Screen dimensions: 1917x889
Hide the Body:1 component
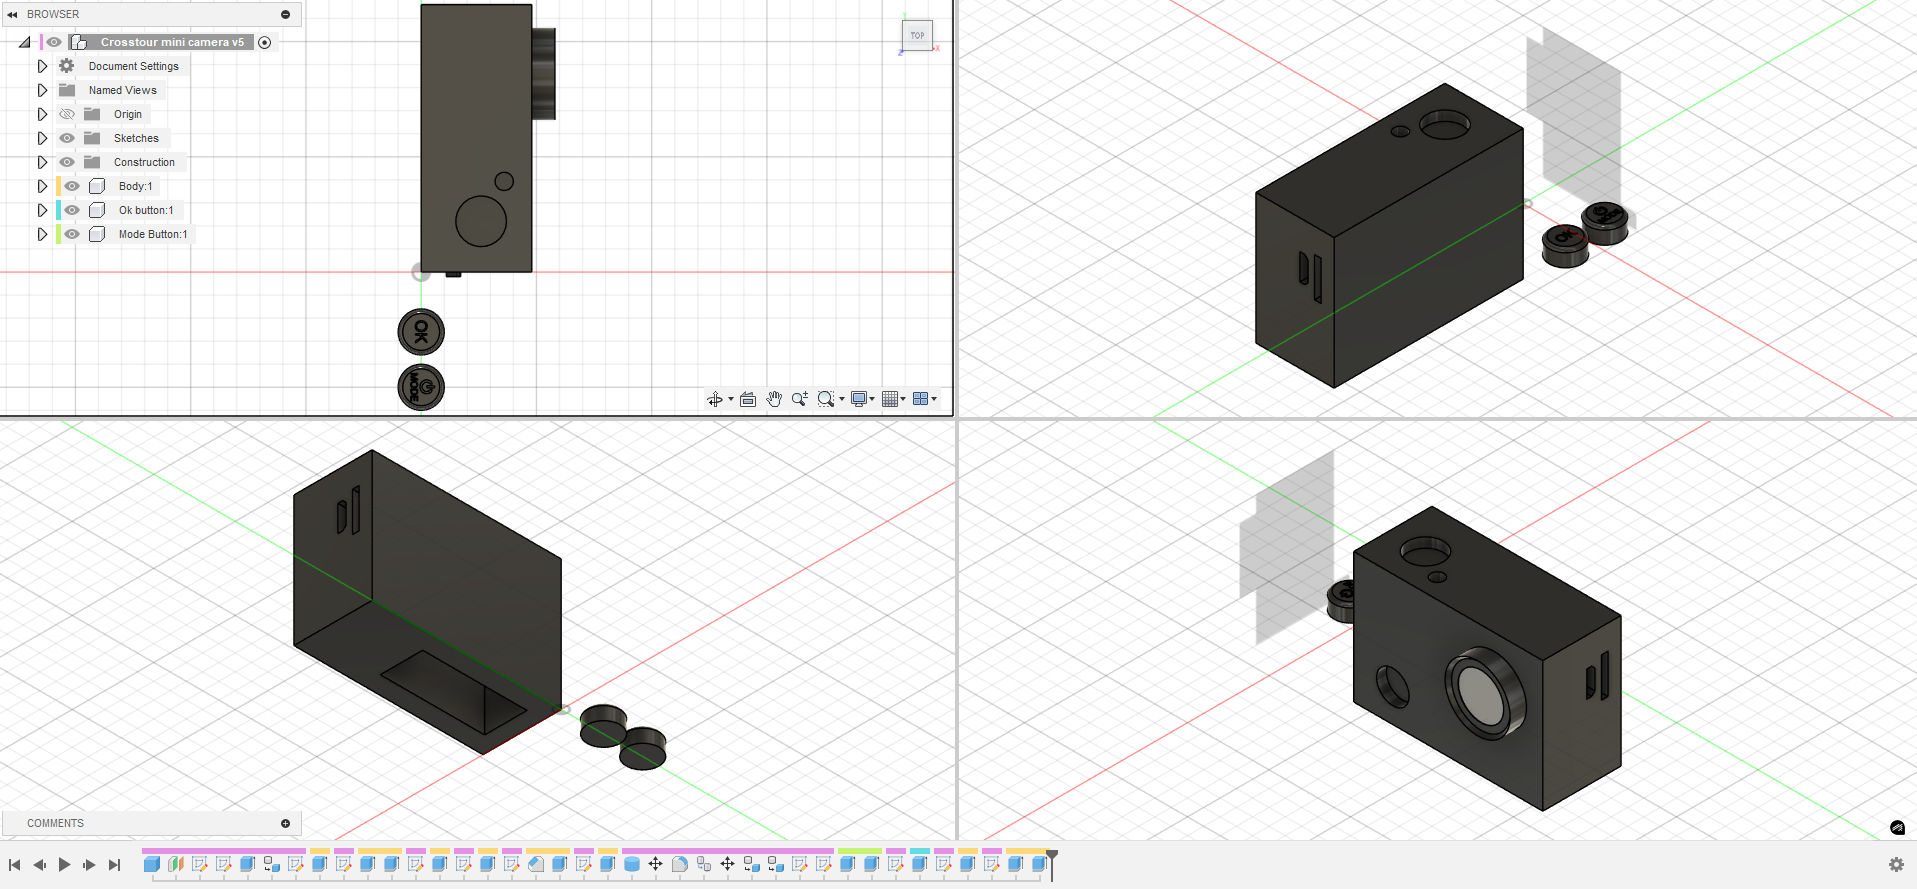72,186
